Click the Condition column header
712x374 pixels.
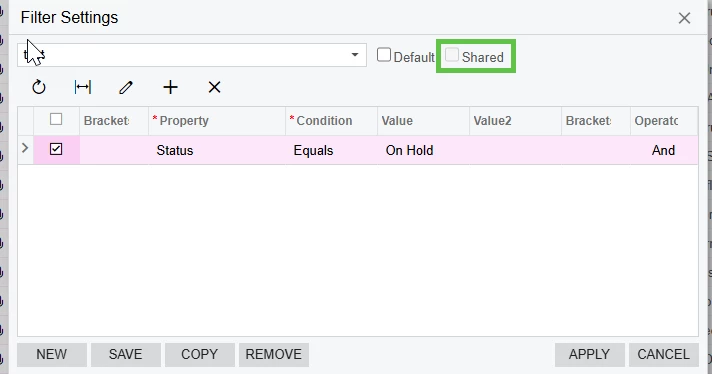(331, 121)
